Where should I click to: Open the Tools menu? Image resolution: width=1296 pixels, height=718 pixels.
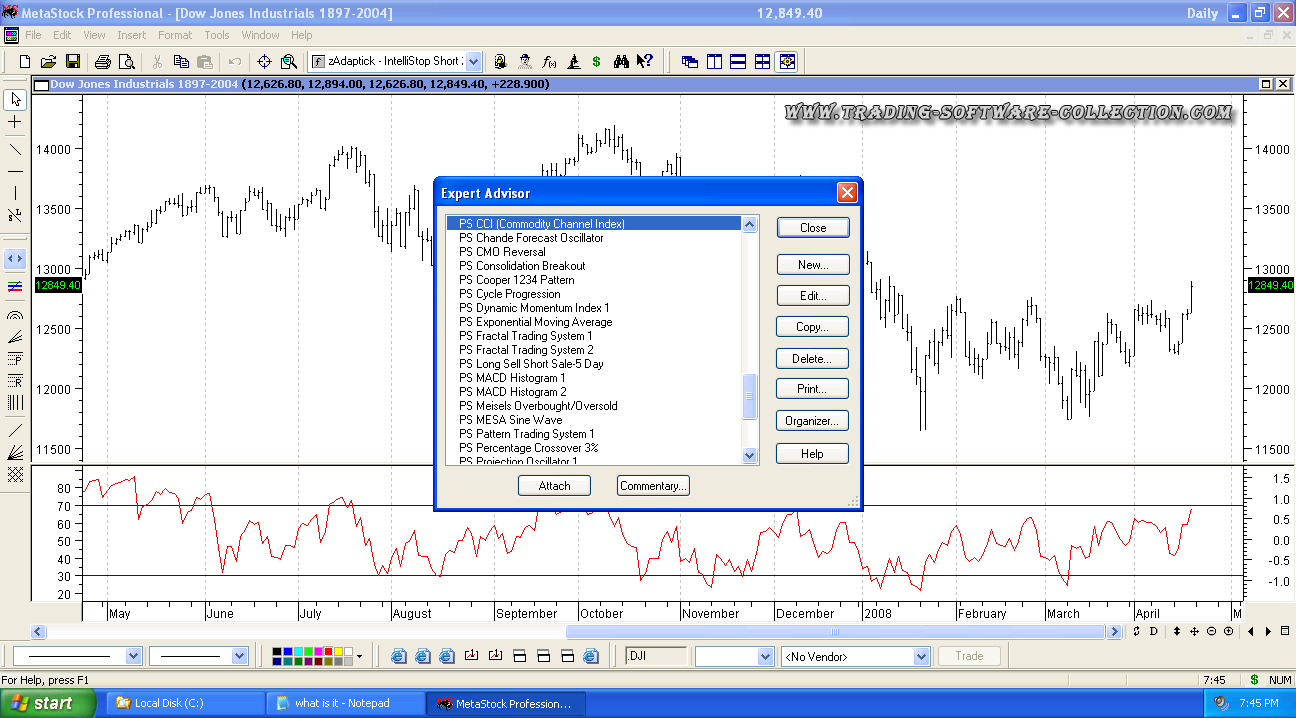pos(217,35)
